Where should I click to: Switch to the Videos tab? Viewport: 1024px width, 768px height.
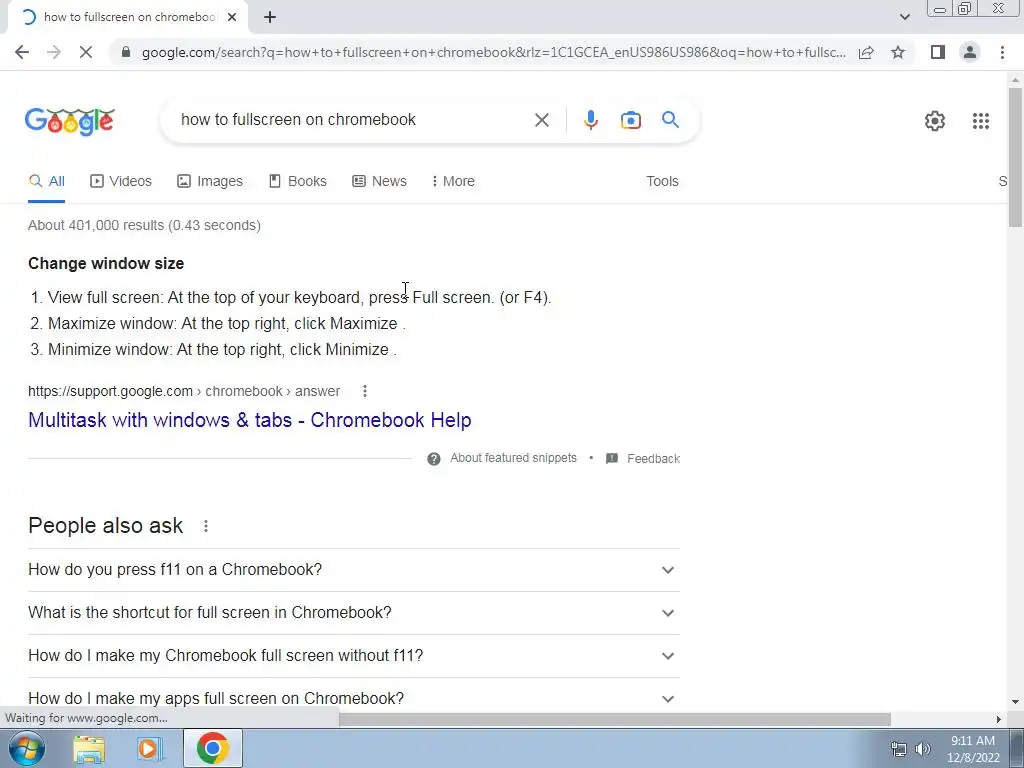click(x=121, y=181)
